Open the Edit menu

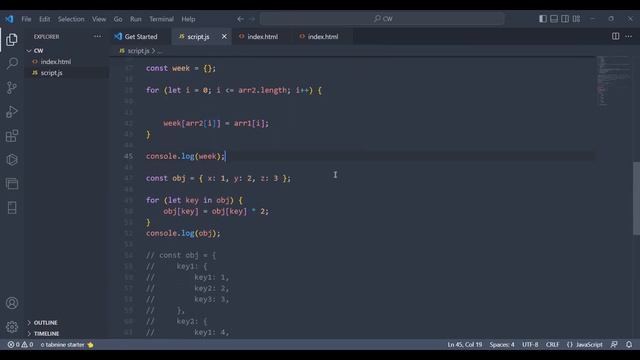(44, 19)
